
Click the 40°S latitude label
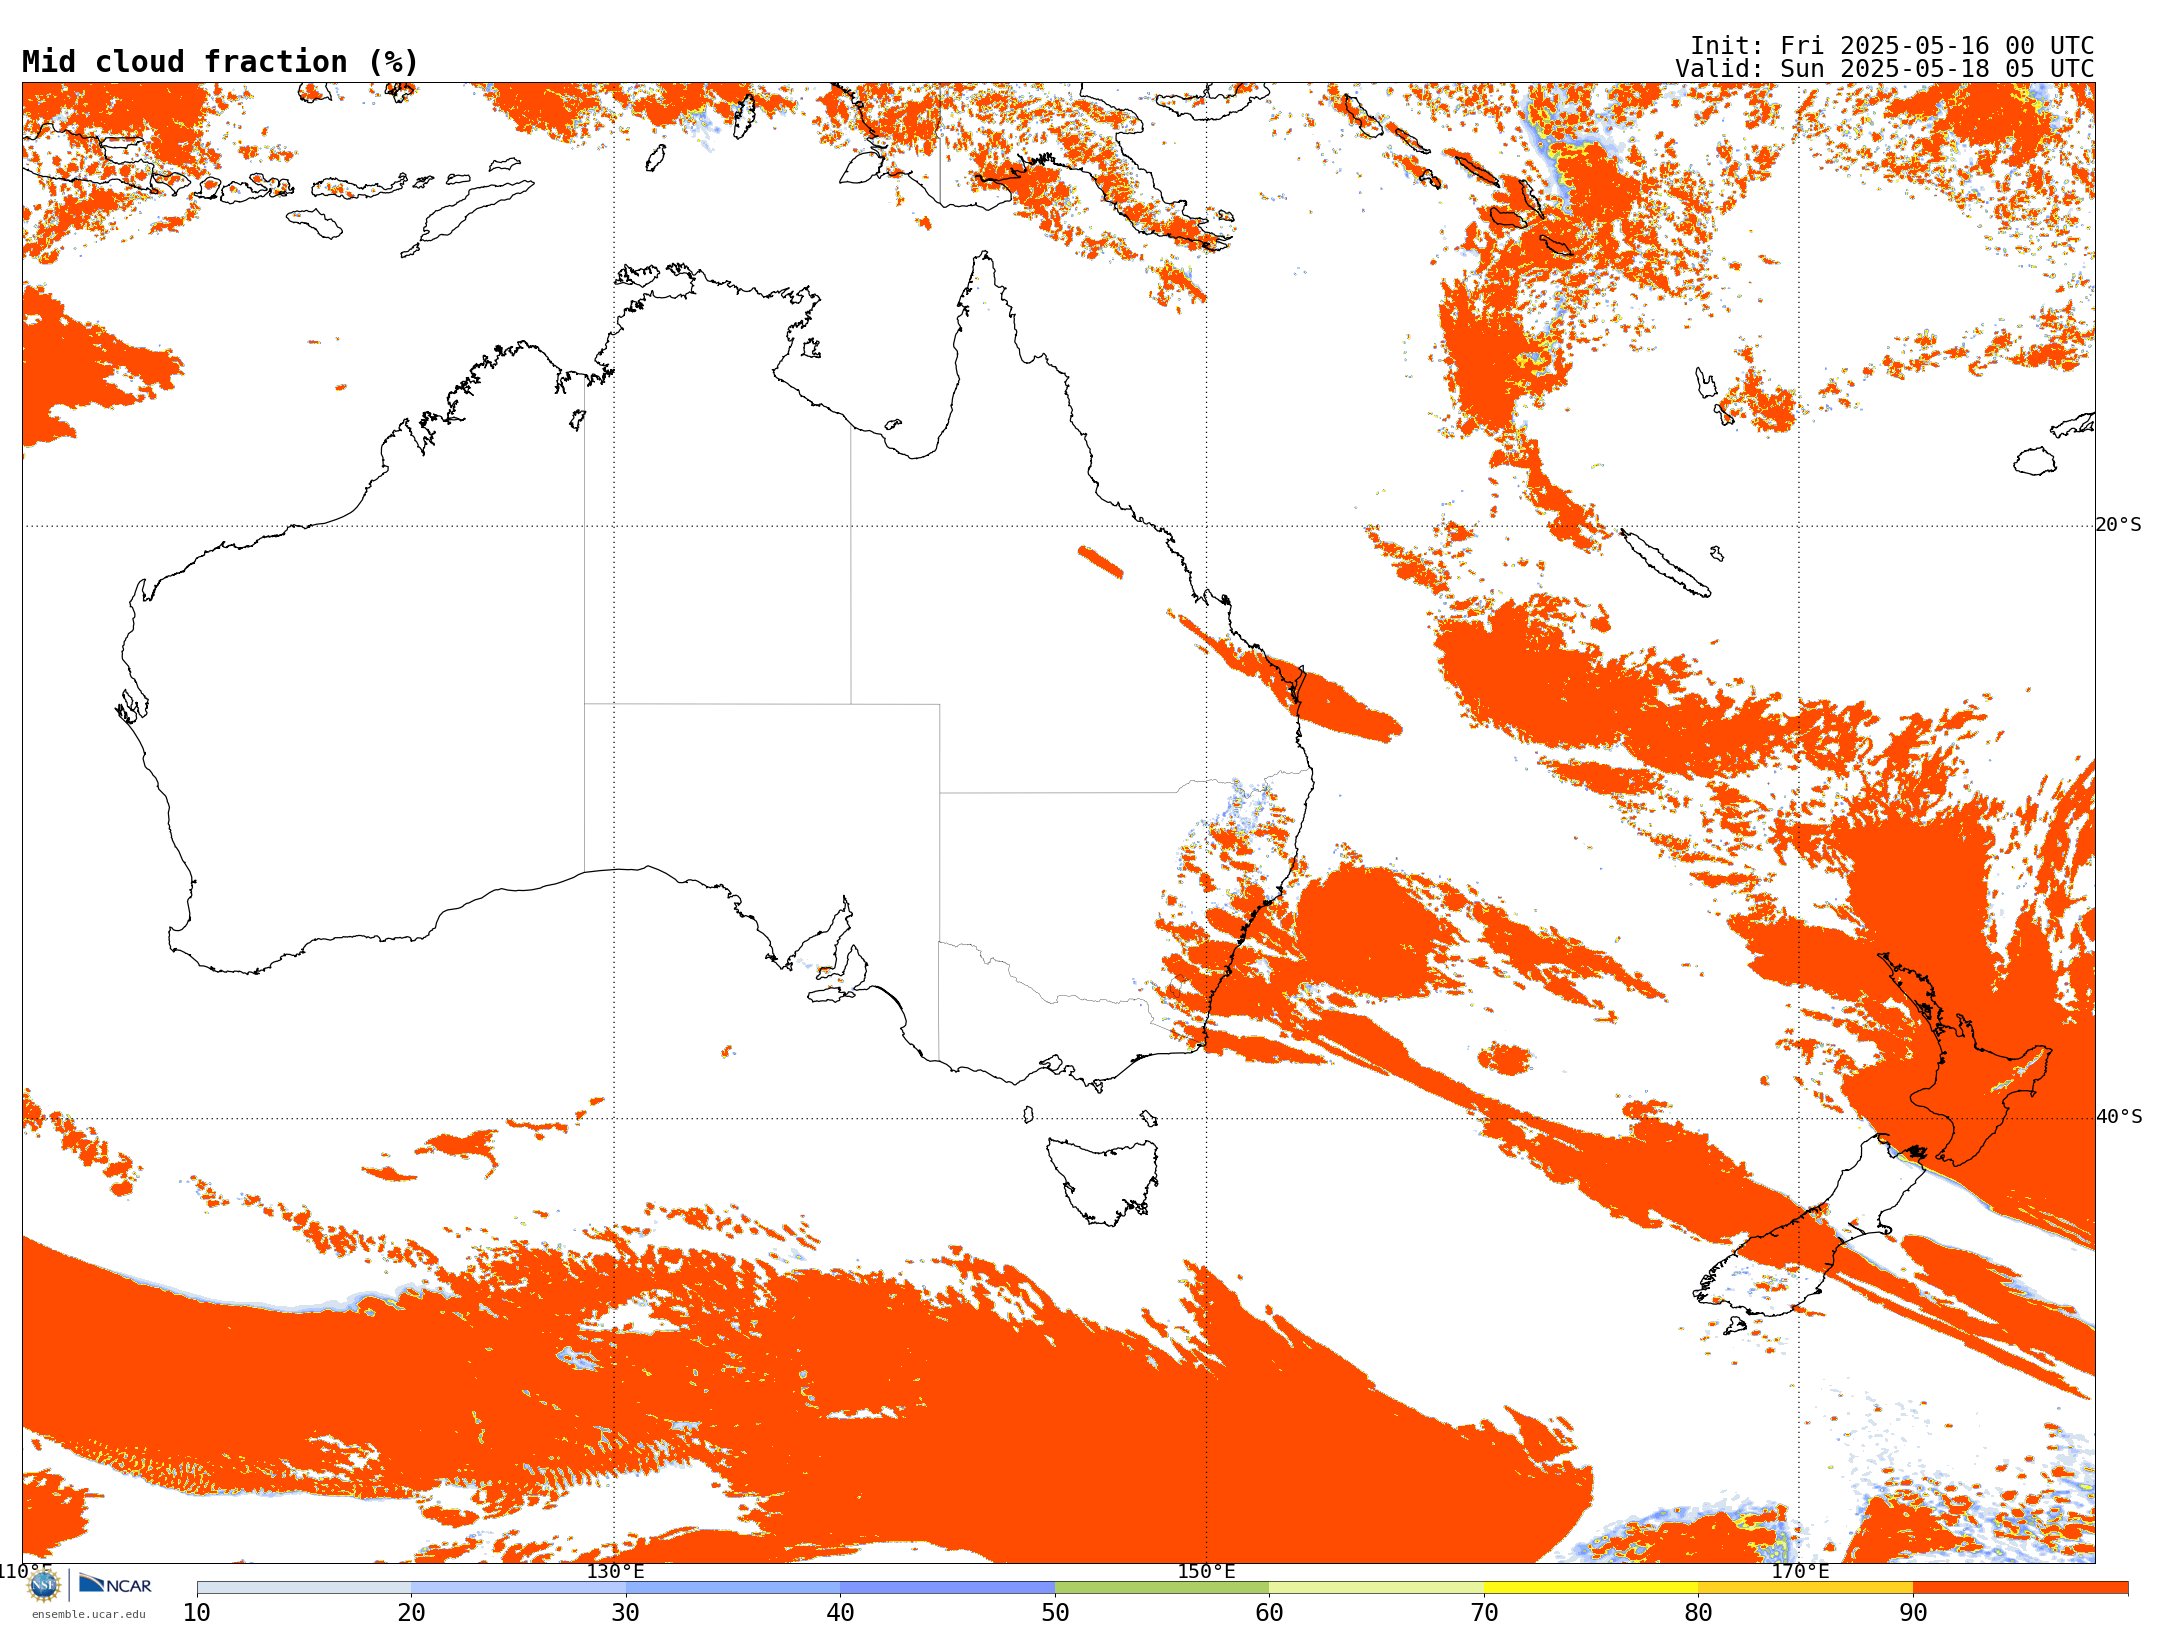(2119, 1117)
